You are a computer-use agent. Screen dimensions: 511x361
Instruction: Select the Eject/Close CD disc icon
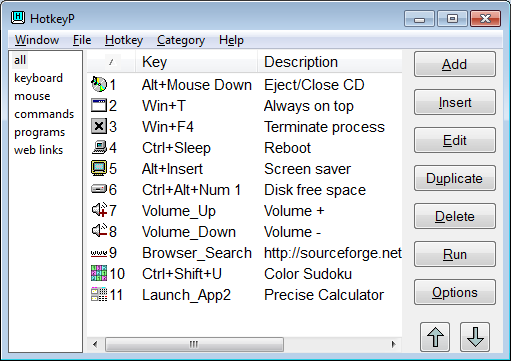99,84
